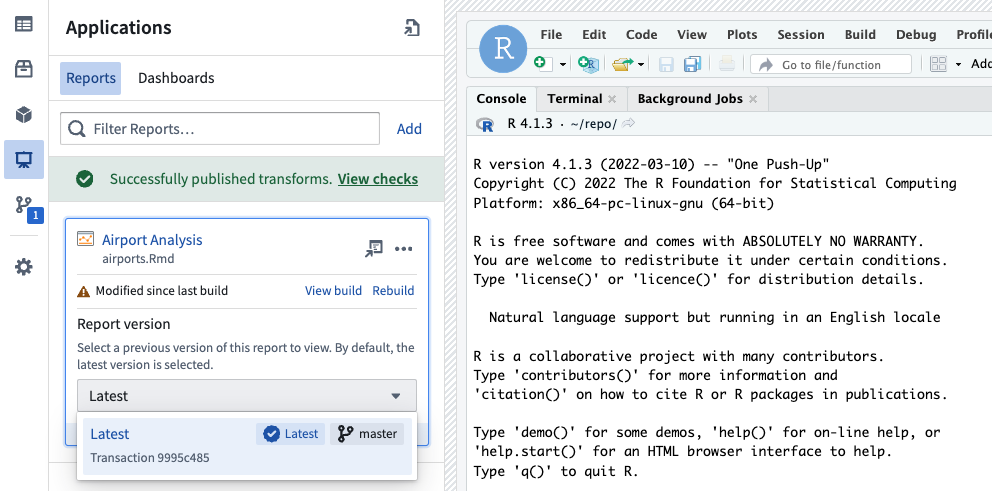Image resolution: width=992 pixels, height=491 pixels.
Task: Switch to the Console tab
Action: coord(501,99)
